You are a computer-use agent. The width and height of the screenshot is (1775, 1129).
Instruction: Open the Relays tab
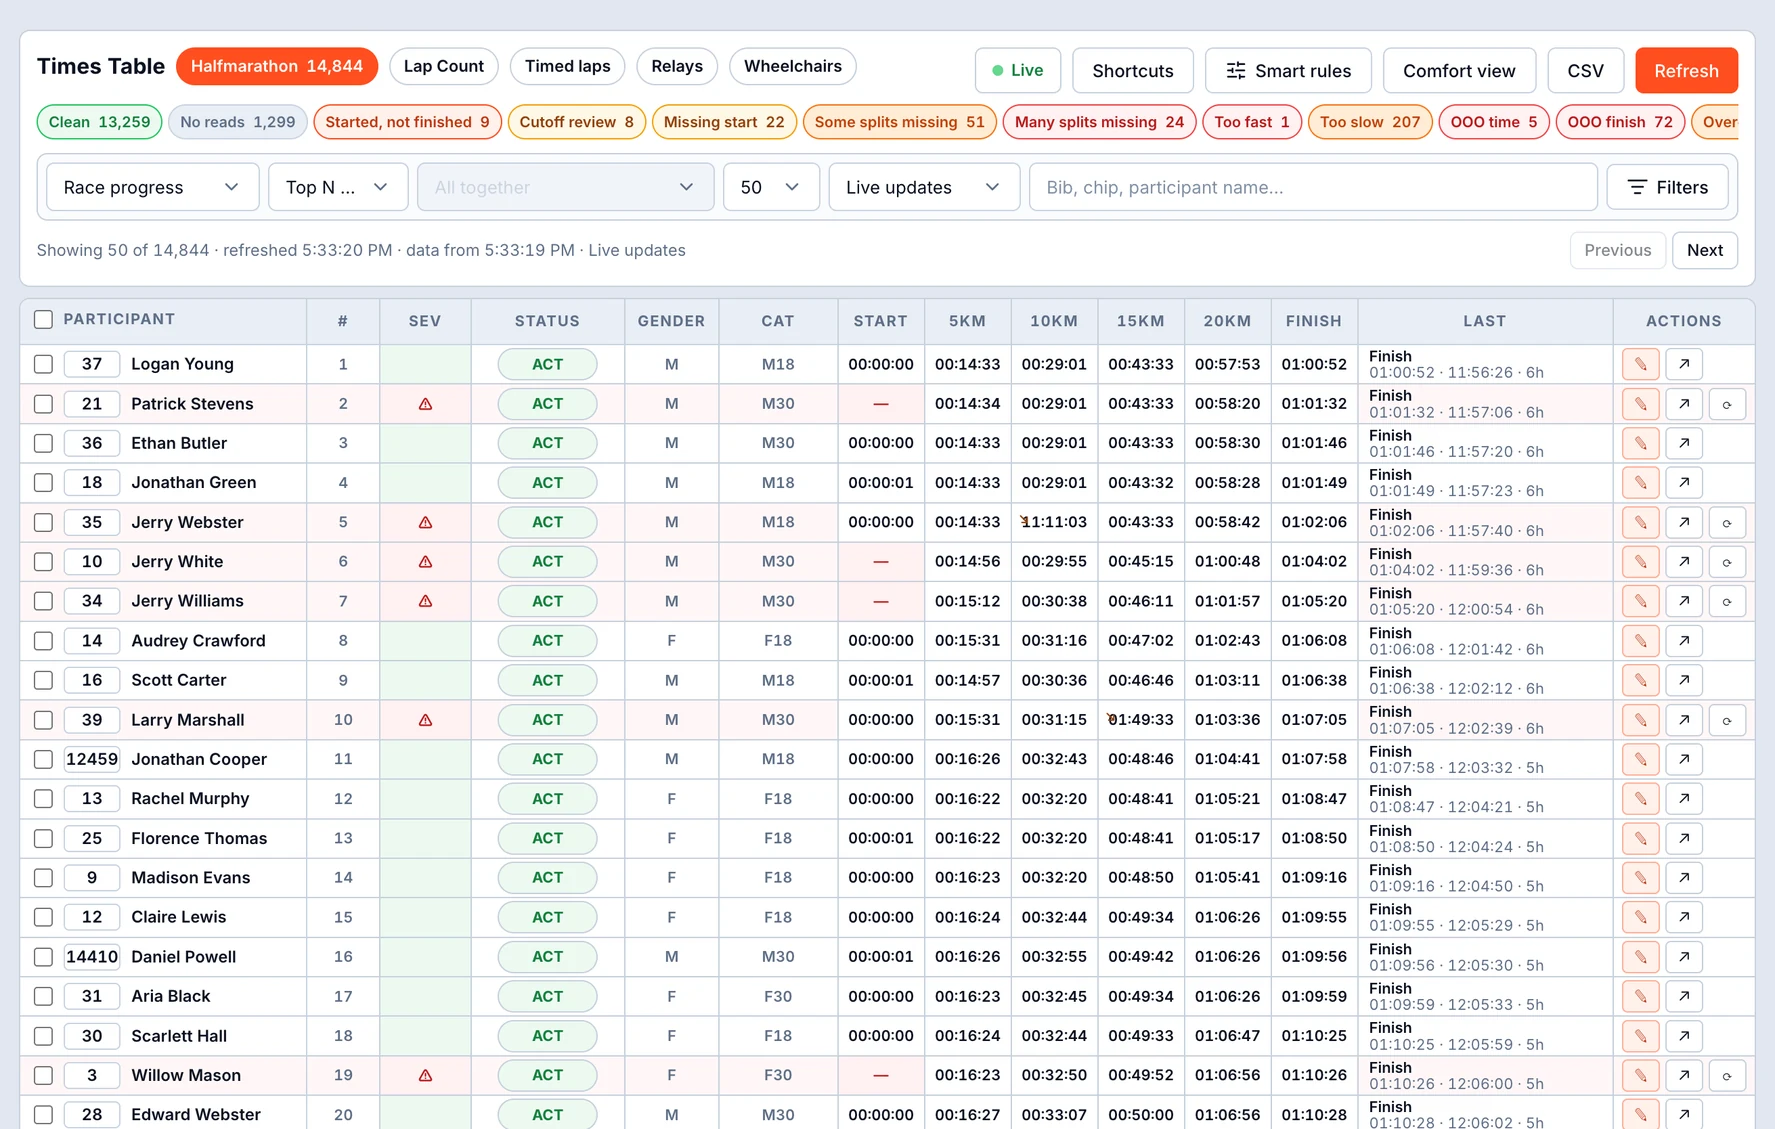coord(677,66)
